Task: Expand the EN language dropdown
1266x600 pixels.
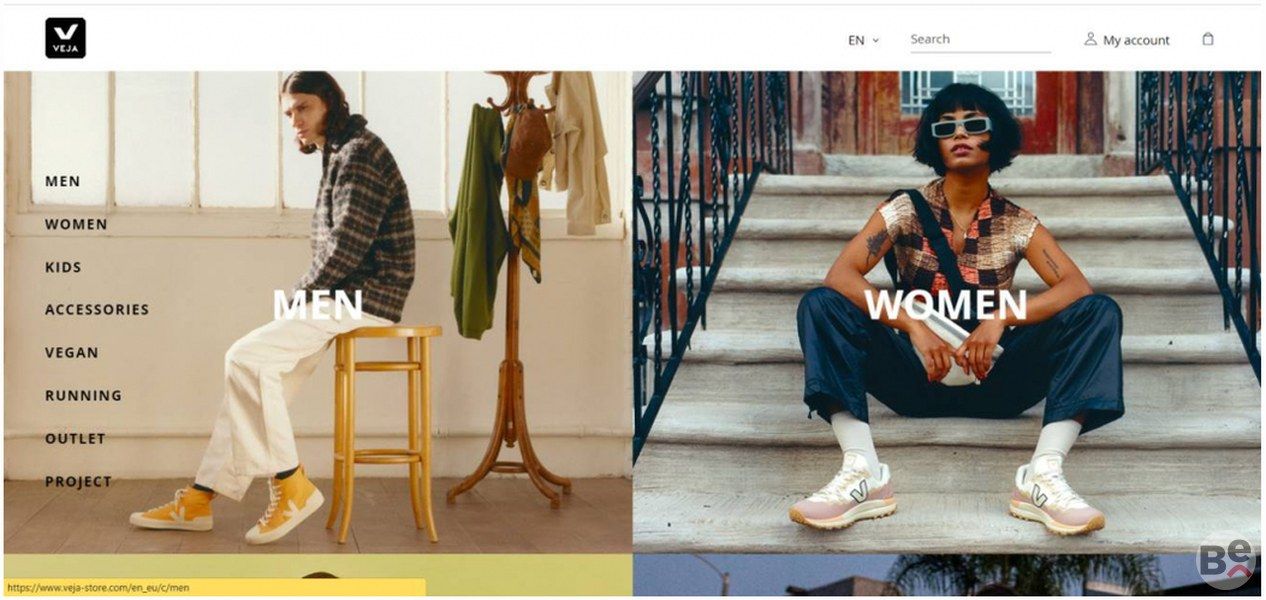Action: (x=863, y=40)
